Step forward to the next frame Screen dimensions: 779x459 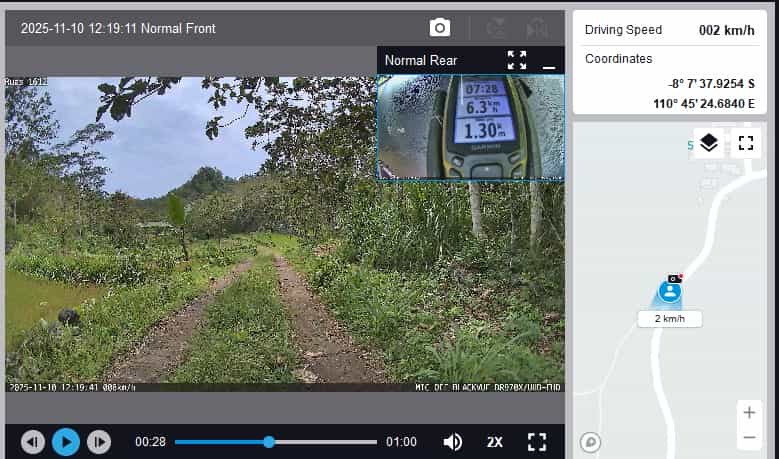pyautogui.click(x=98, y=442)
